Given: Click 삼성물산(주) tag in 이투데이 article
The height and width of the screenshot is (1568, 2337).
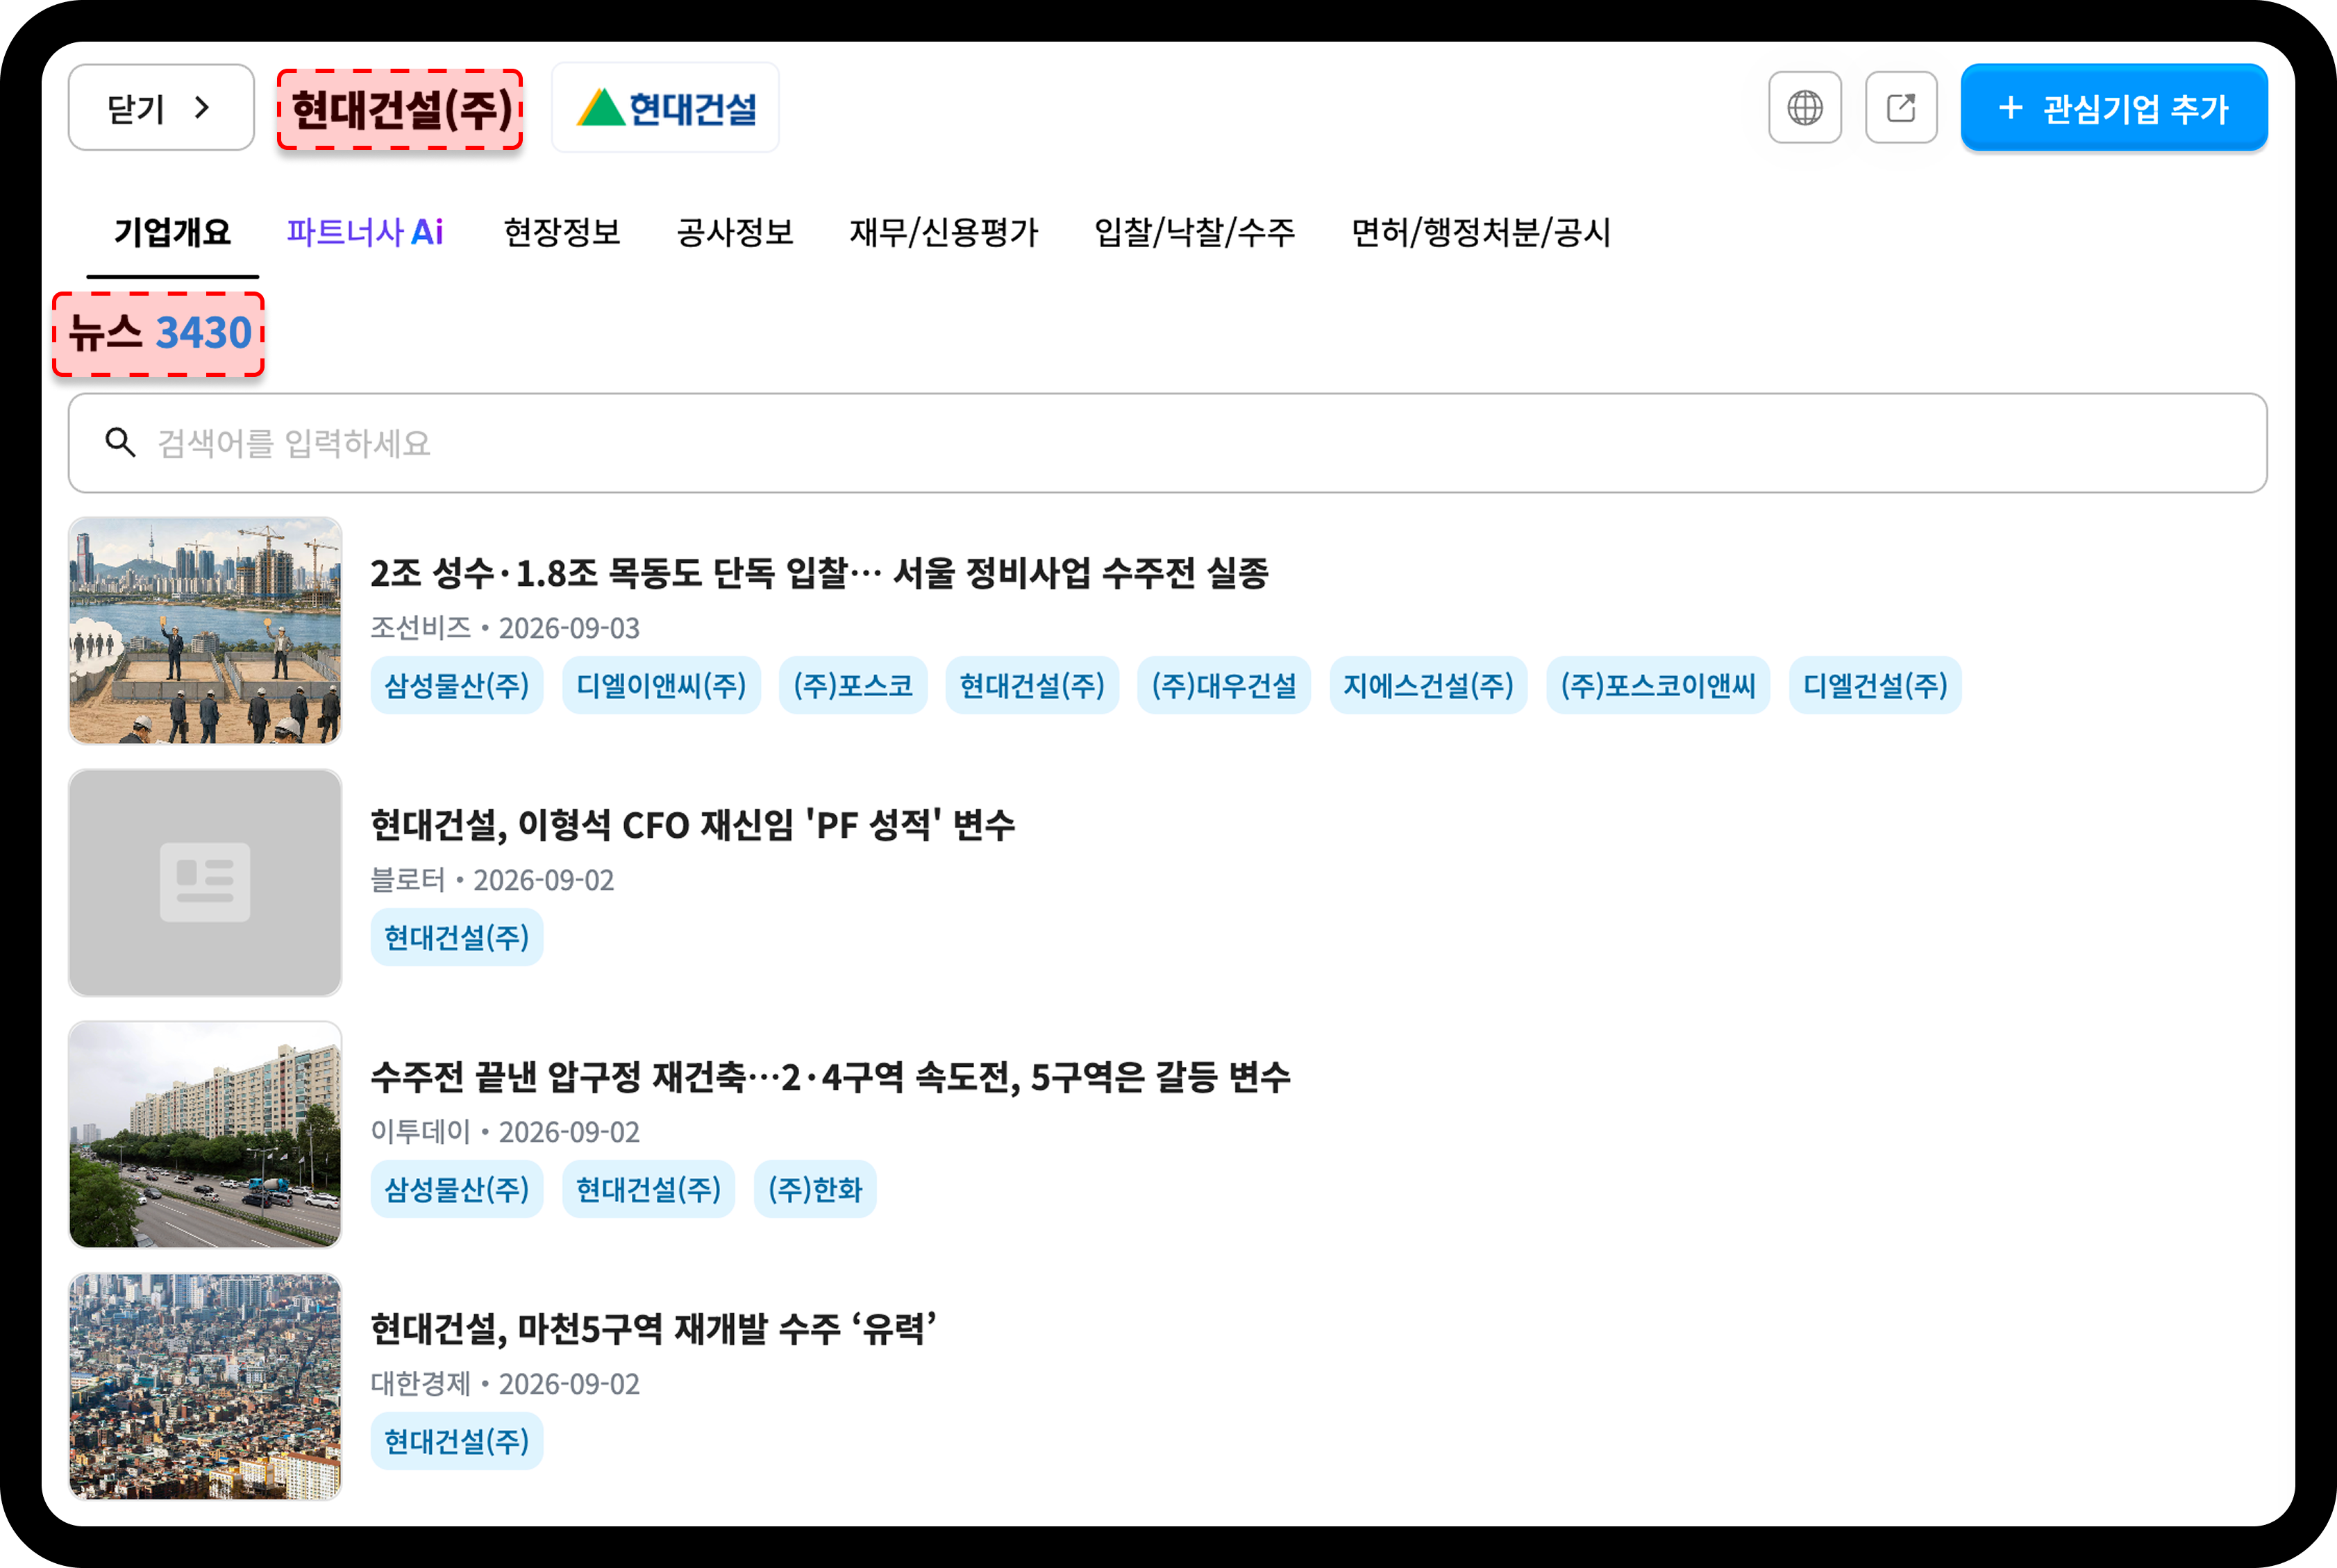Looking at the screenshot, I should (x=457, y=1190).
